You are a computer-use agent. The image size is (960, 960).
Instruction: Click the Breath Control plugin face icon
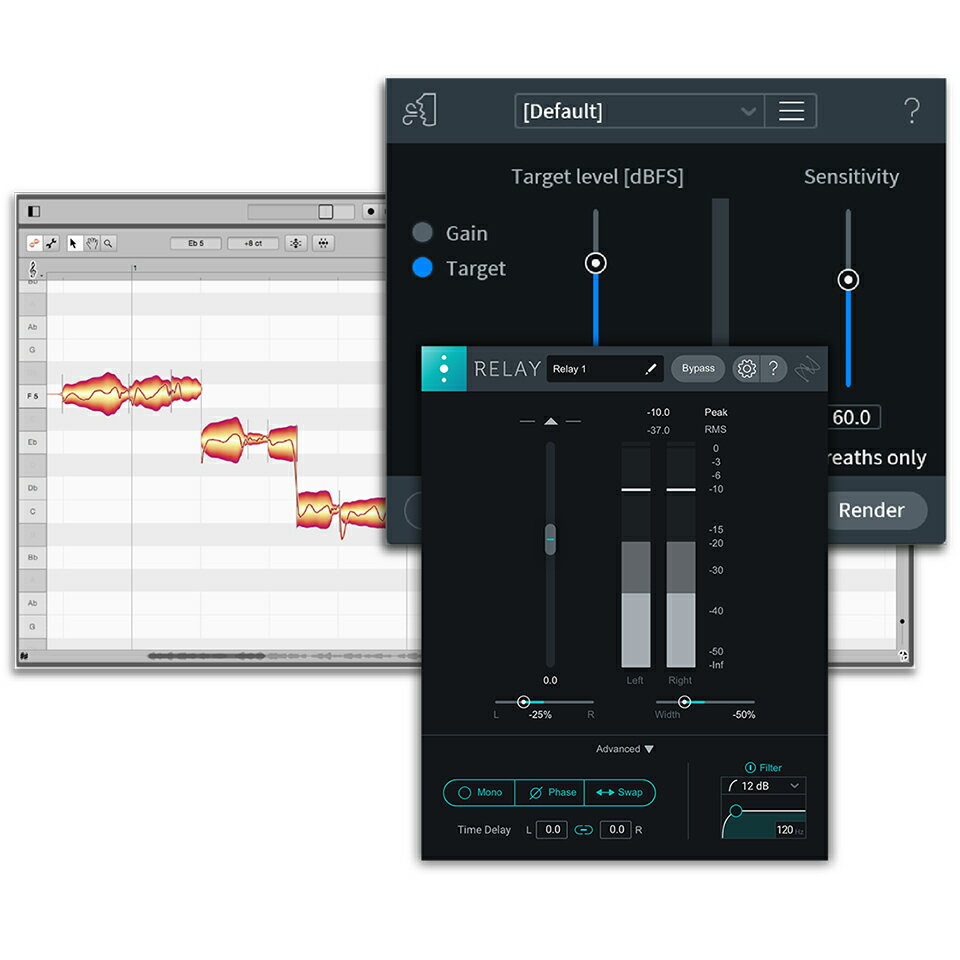click(419, 111)
